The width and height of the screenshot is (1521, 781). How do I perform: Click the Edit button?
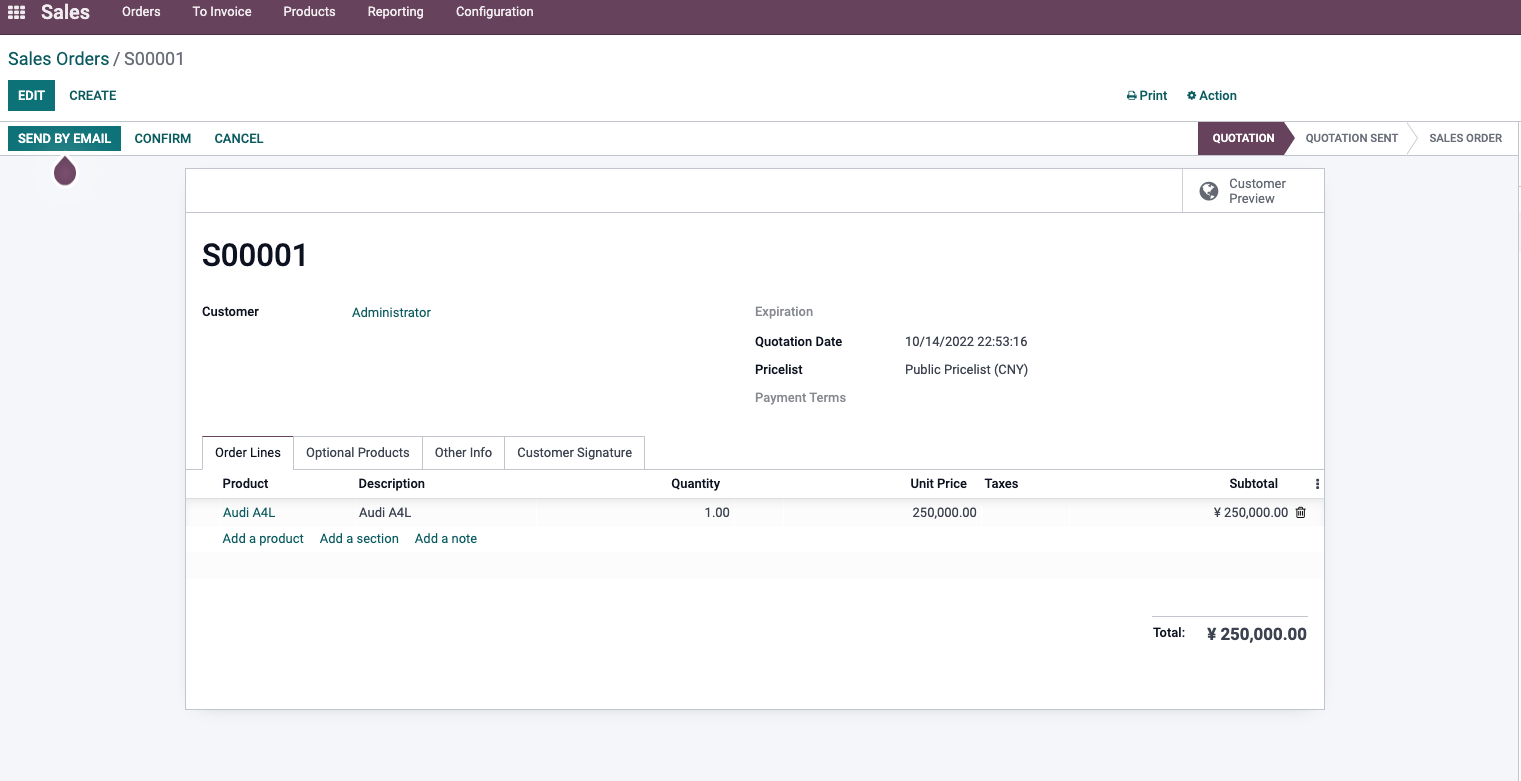point(31,96)
